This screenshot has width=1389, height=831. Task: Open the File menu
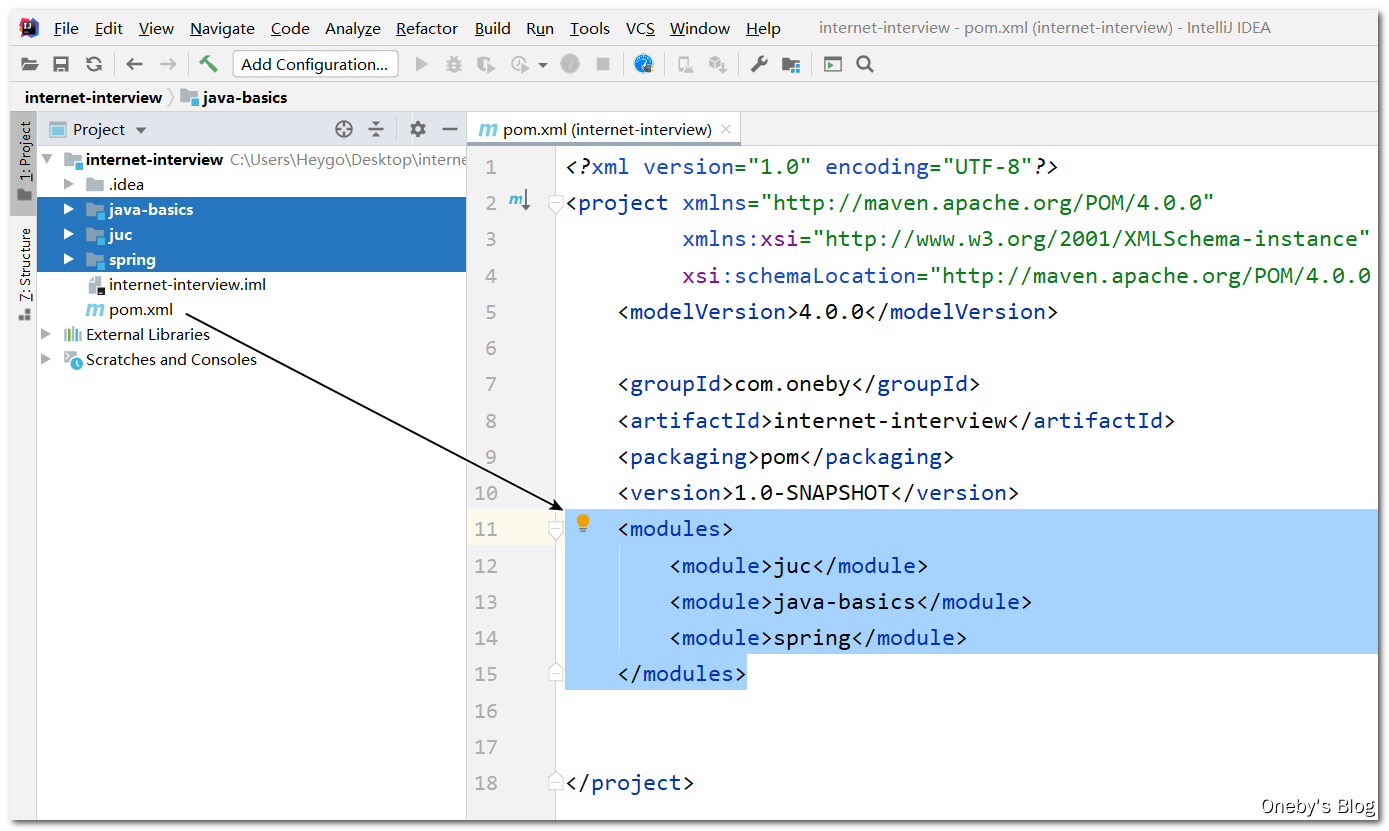click(x=66, y=28)
